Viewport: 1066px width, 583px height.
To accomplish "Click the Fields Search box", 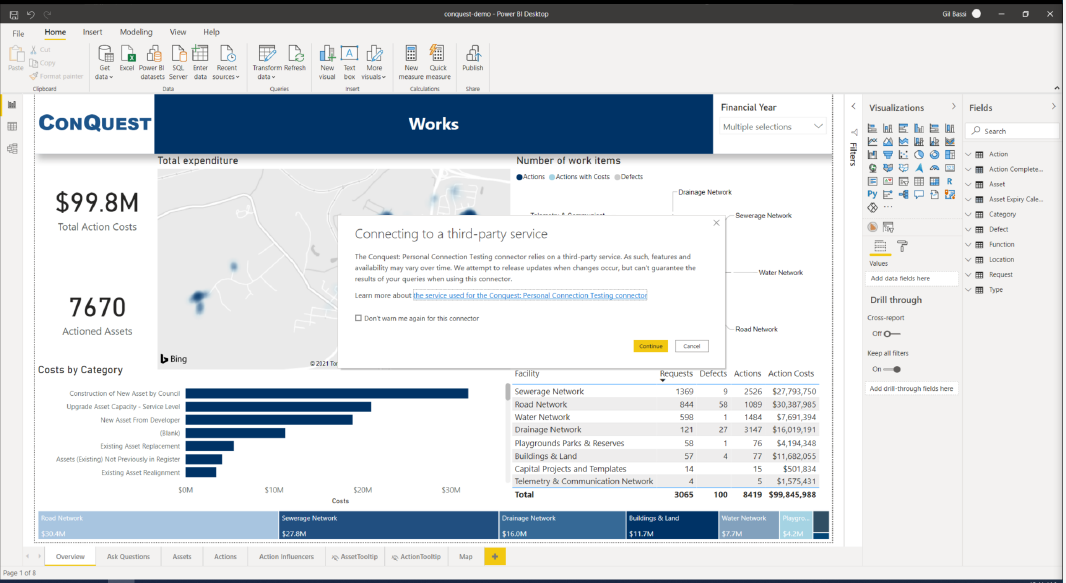I will [1012, 130].
